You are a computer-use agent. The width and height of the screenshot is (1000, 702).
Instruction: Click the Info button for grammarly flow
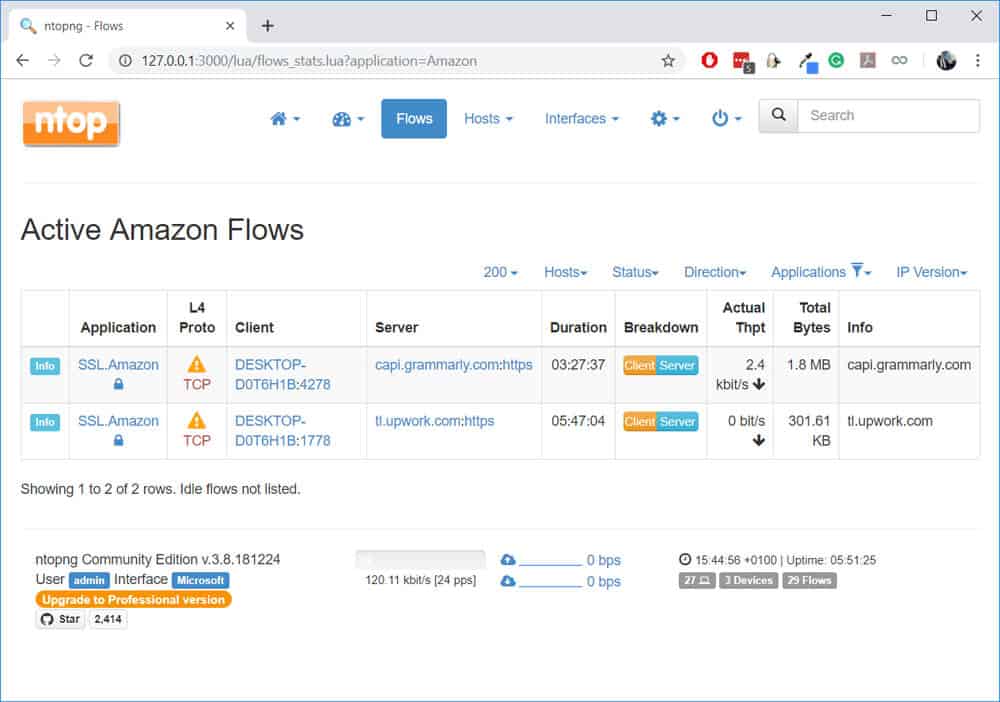[45, 365]
